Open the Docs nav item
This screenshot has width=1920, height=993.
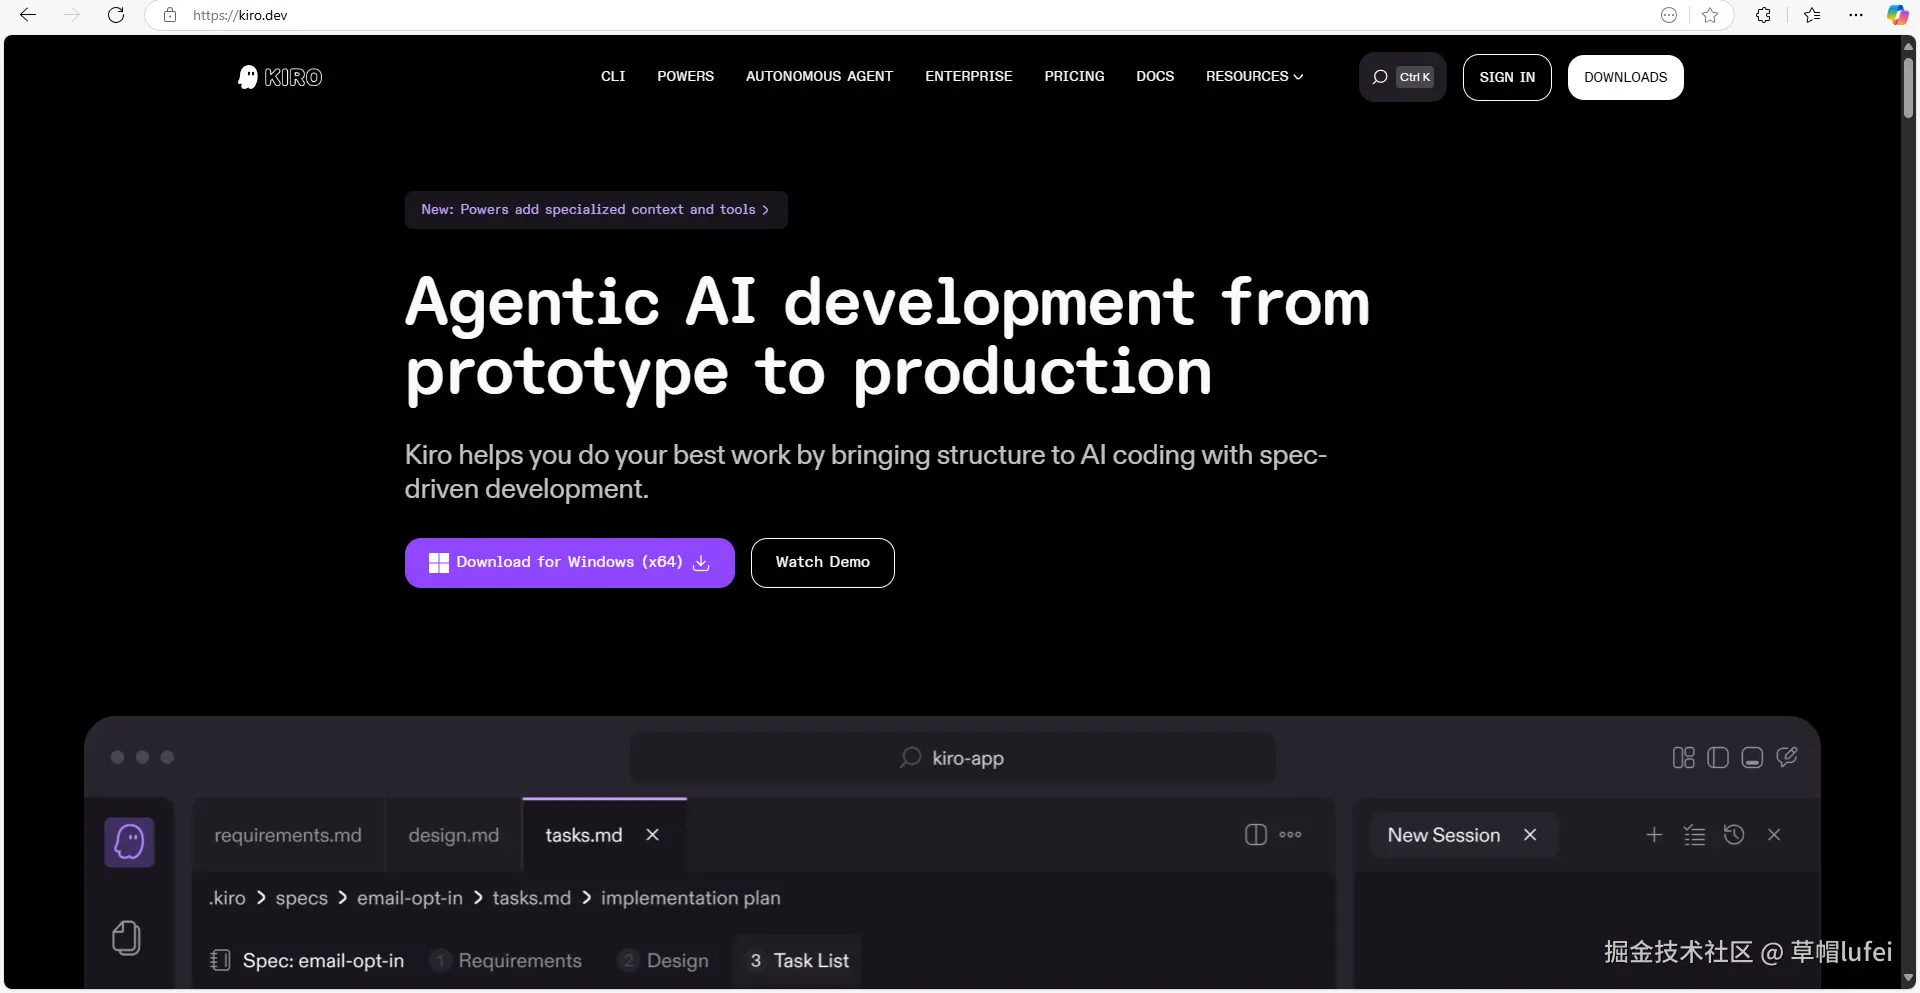click(x=1155, y=77)
